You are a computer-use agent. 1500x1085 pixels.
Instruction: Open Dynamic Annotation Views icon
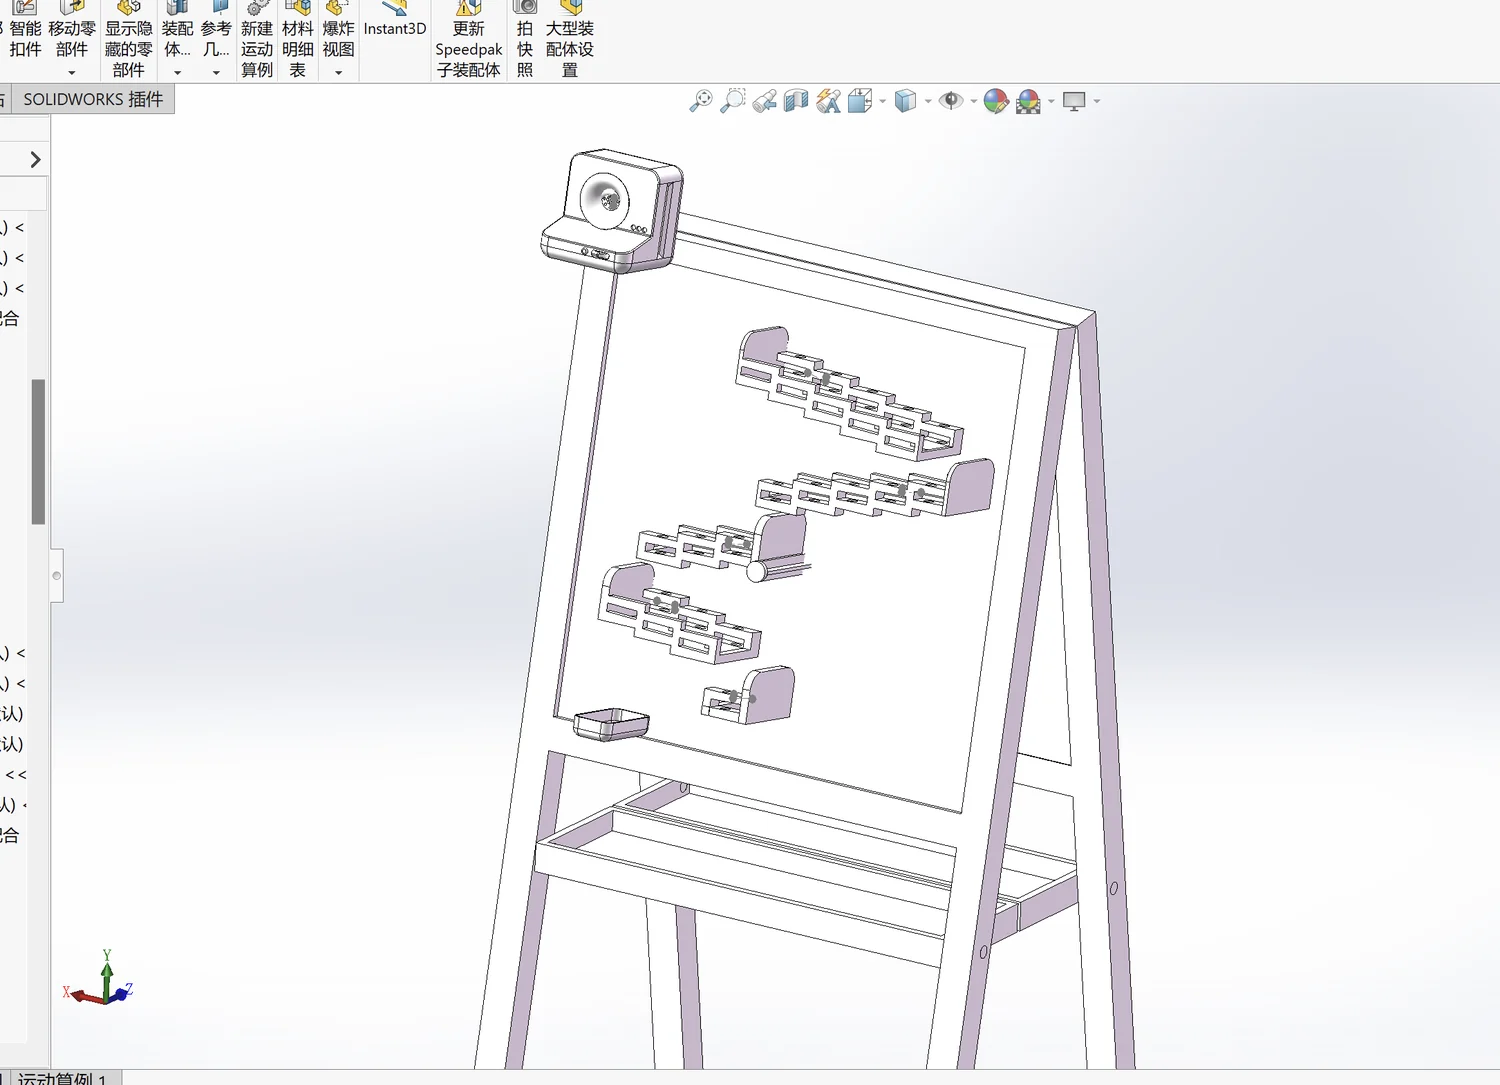(x=828, y=101)
